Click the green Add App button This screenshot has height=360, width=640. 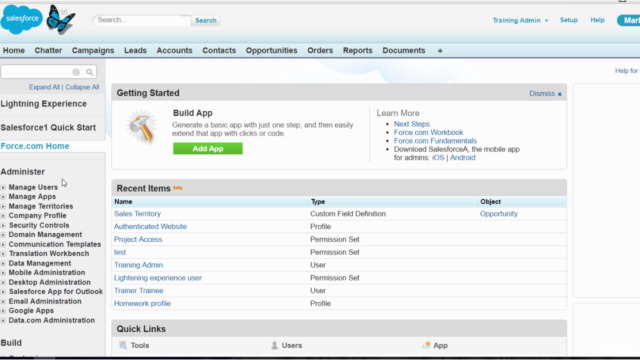[207, 149]
